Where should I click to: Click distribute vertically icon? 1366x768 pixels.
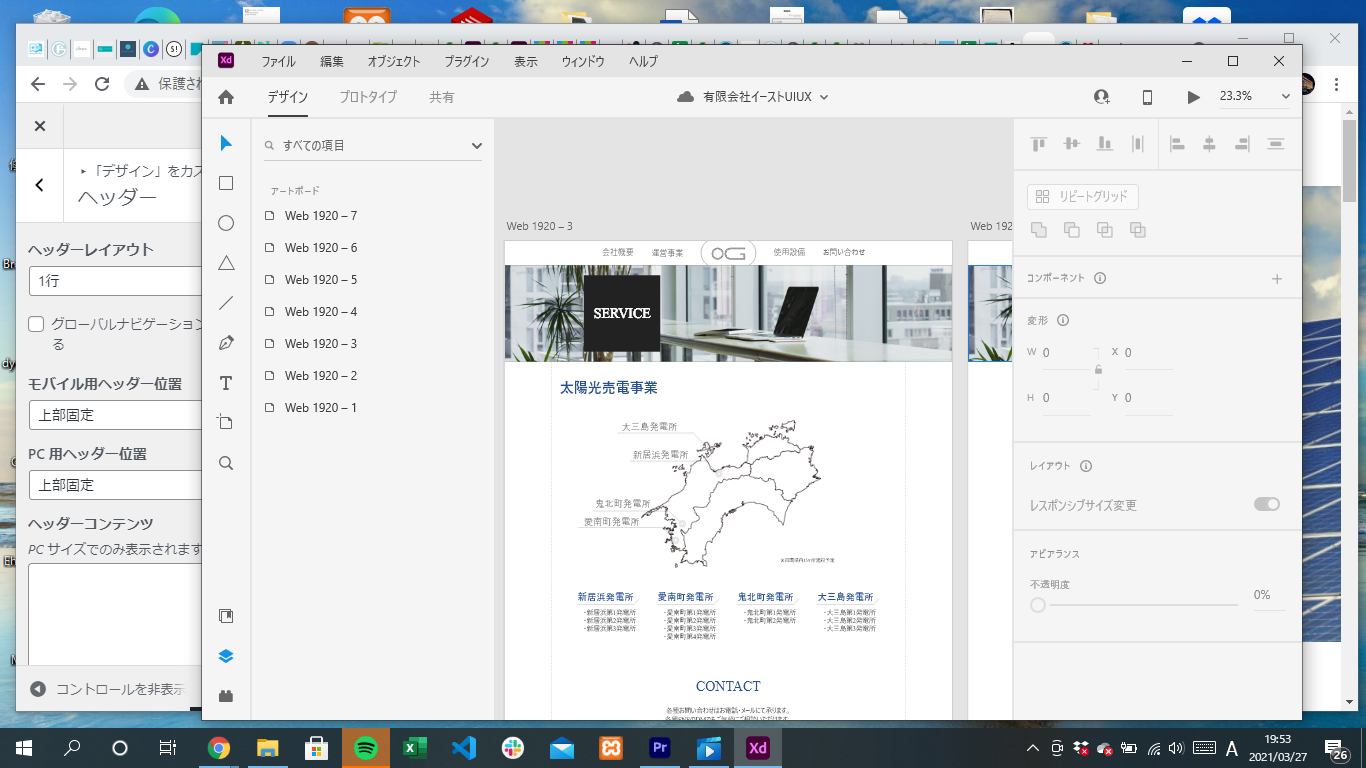tap(1275, 144)
